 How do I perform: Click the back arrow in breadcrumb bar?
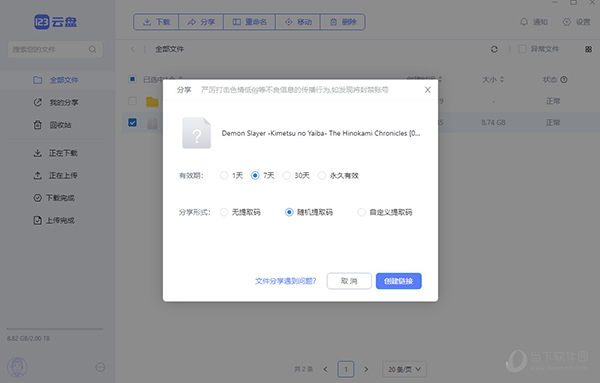(132, 49)
